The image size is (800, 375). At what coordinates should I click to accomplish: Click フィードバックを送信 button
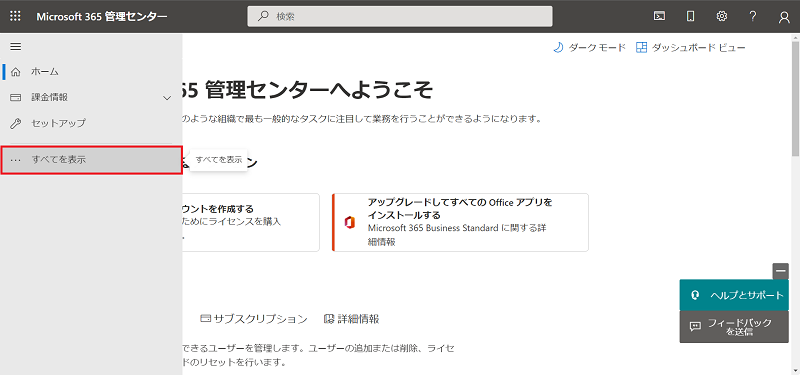[734, 327]
